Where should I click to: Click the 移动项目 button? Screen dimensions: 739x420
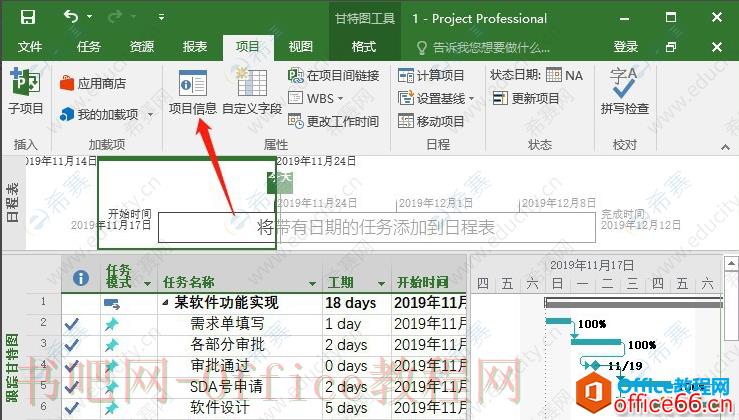[431, 121]
